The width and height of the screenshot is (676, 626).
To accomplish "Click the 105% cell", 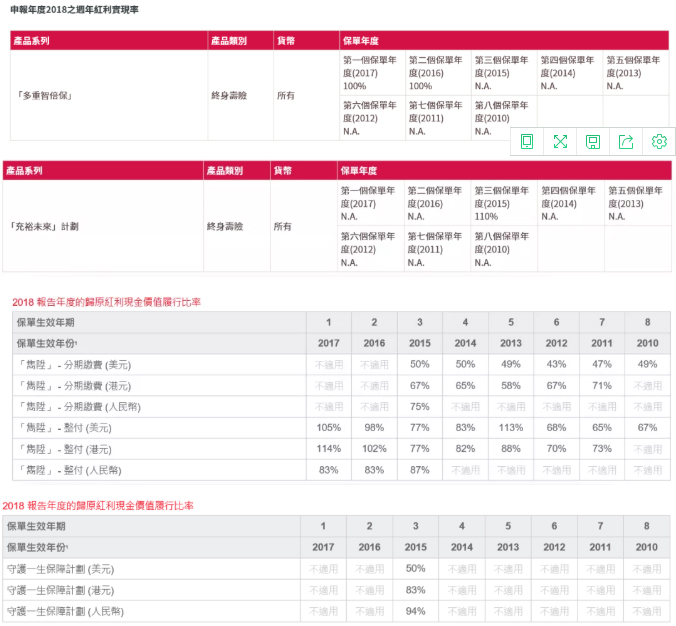I will (x=329, y=428).
